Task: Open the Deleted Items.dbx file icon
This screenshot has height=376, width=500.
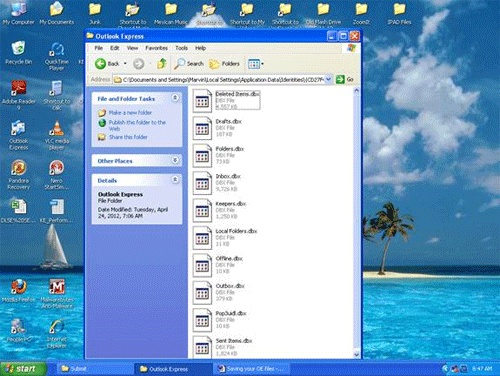Action: pyautogui.click(x=202, y=101)
